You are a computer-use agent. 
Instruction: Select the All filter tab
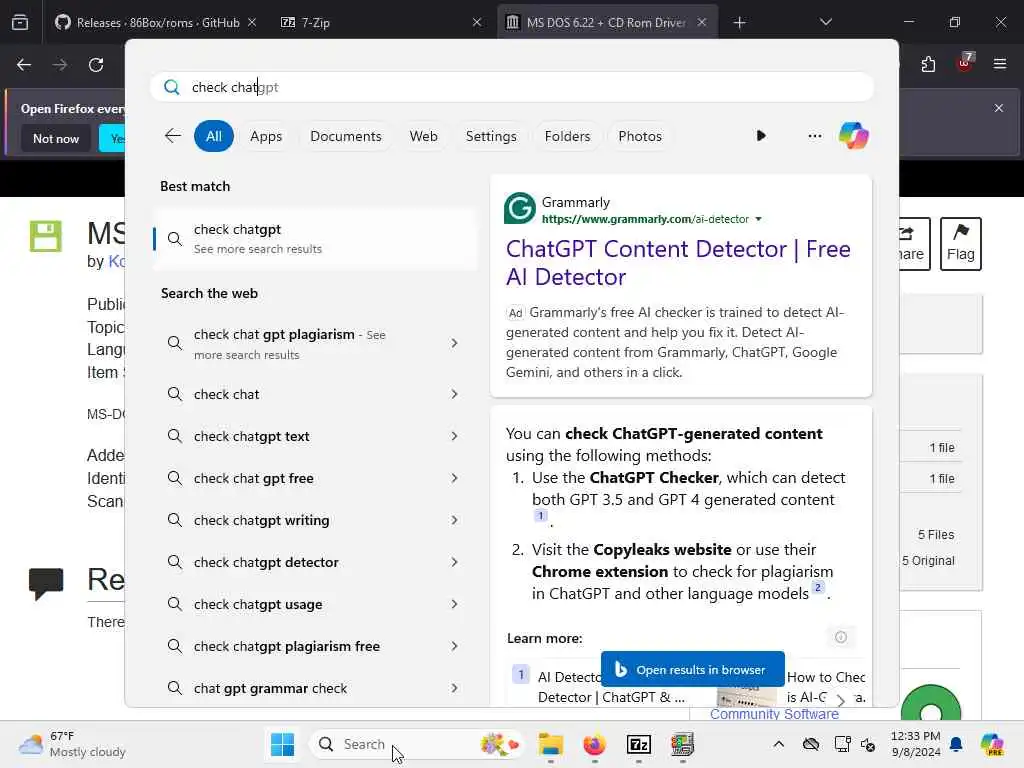[214, 136]
